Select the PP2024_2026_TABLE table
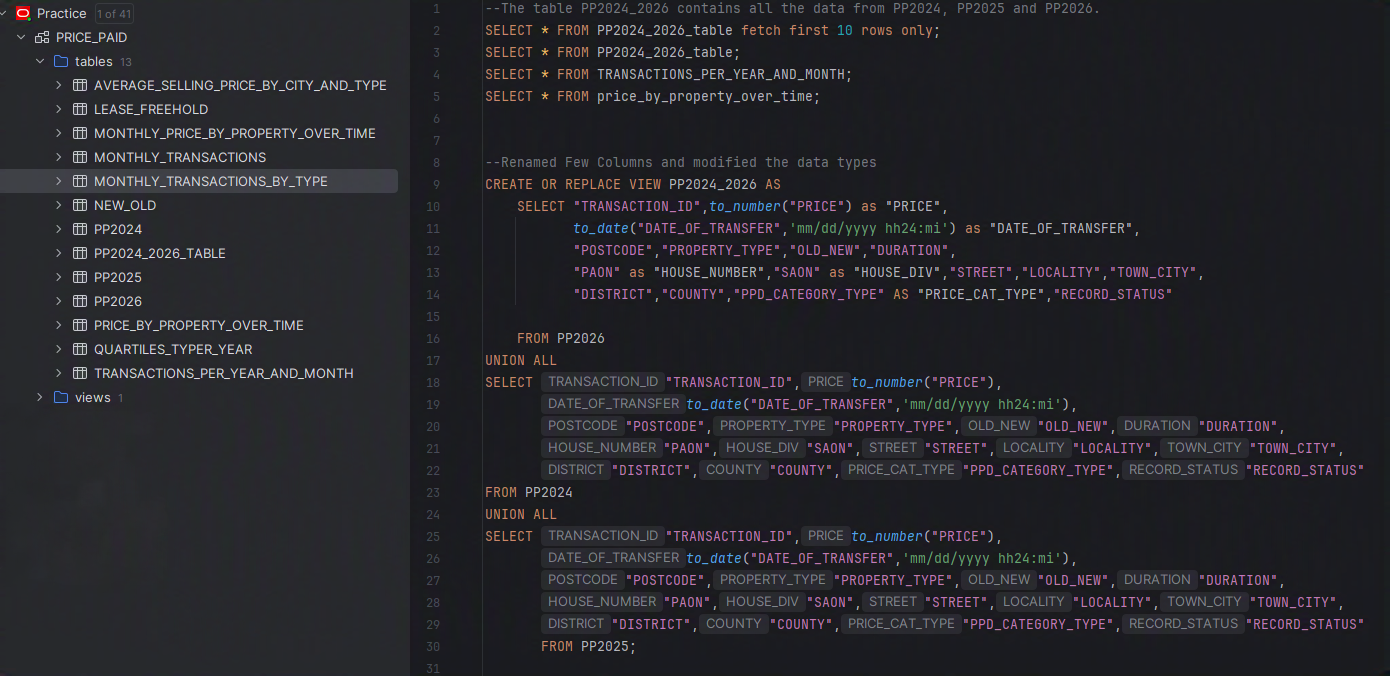1390x676 pixels. pyautogui.click(x=199, y=253)
